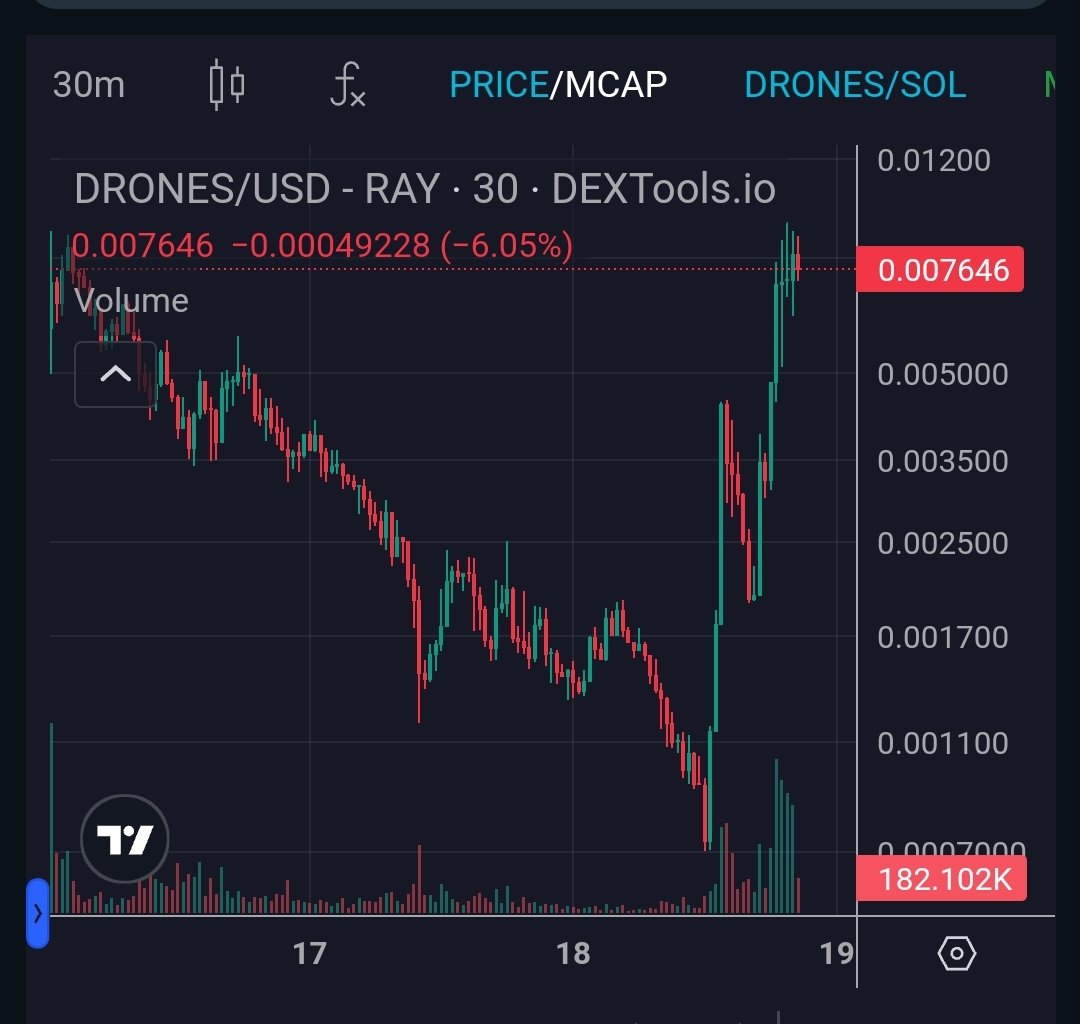Switch to MCAP view
The width and height of the screenshot is (1080, 1024).
(x=616, y=85)
